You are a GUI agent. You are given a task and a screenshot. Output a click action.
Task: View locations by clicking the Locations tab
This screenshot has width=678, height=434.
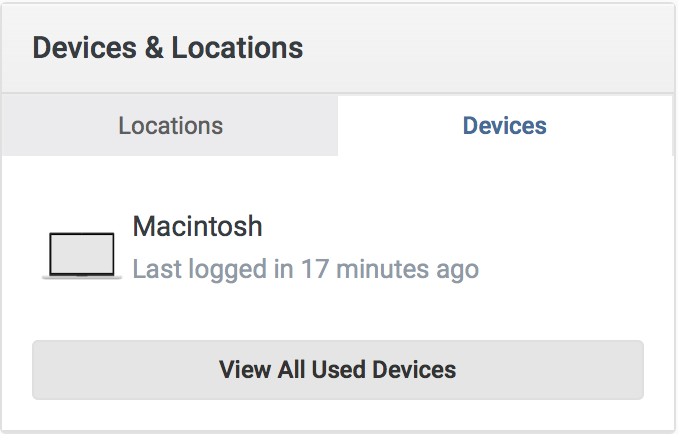tap(170, 126)
